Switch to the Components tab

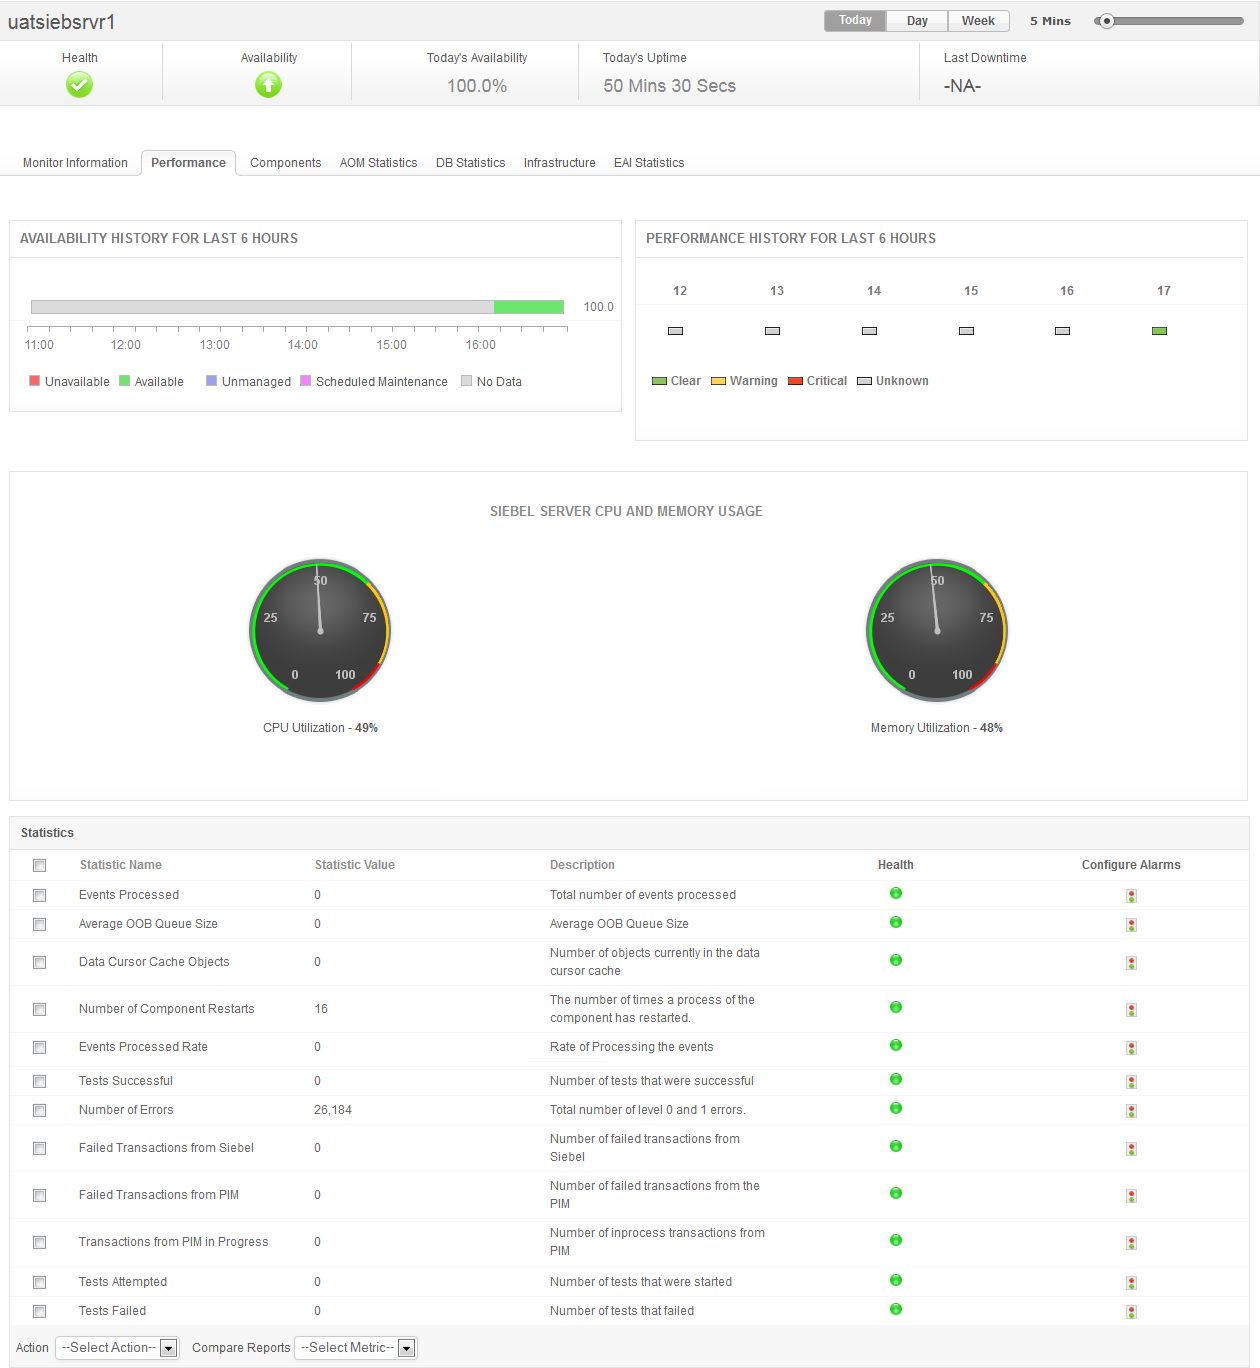[x=285, y=162]
